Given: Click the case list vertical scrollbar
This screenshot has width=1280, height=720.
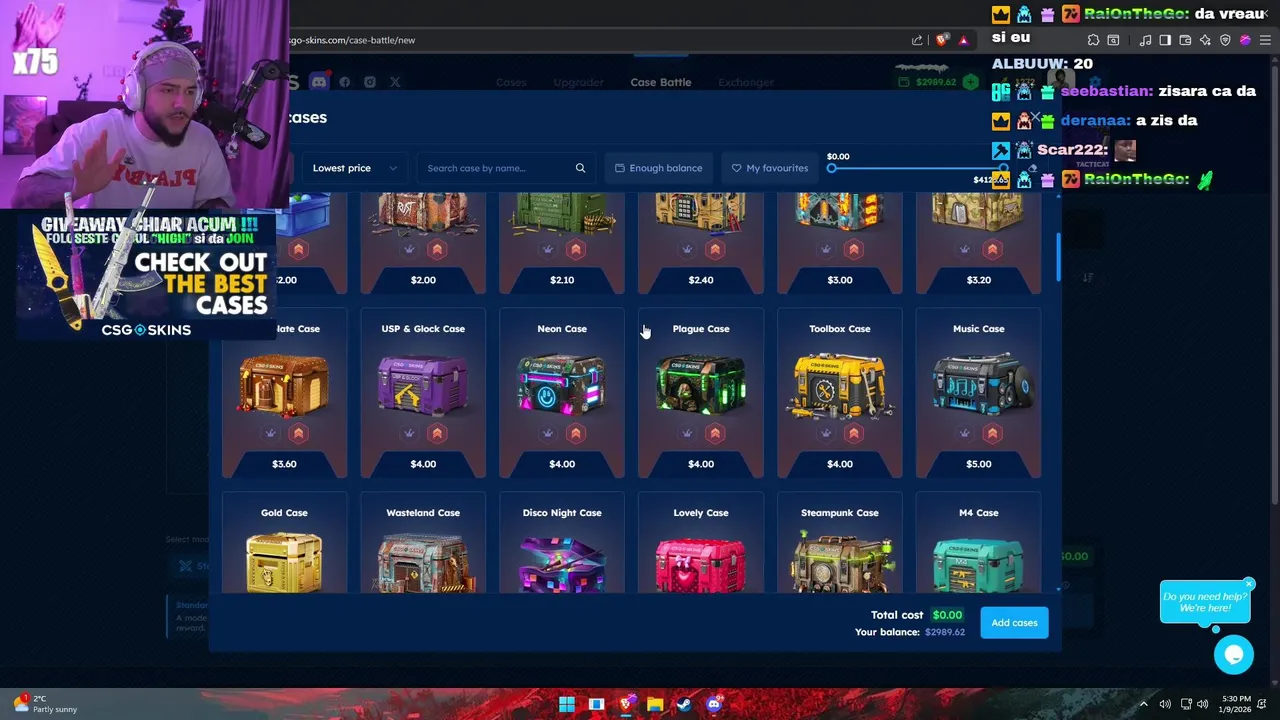Looking at the screenshot, I should (x=1057, y=257).
